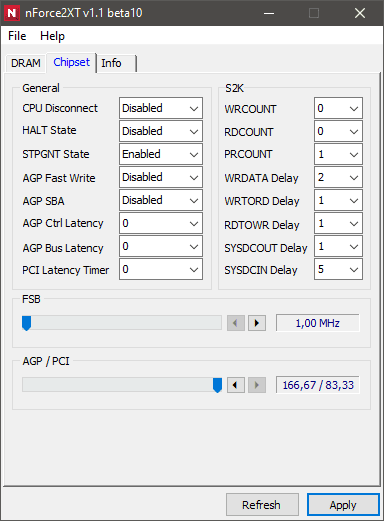
Task: Open the File menu
Action: pyautogui.click(x=17, y=36)
